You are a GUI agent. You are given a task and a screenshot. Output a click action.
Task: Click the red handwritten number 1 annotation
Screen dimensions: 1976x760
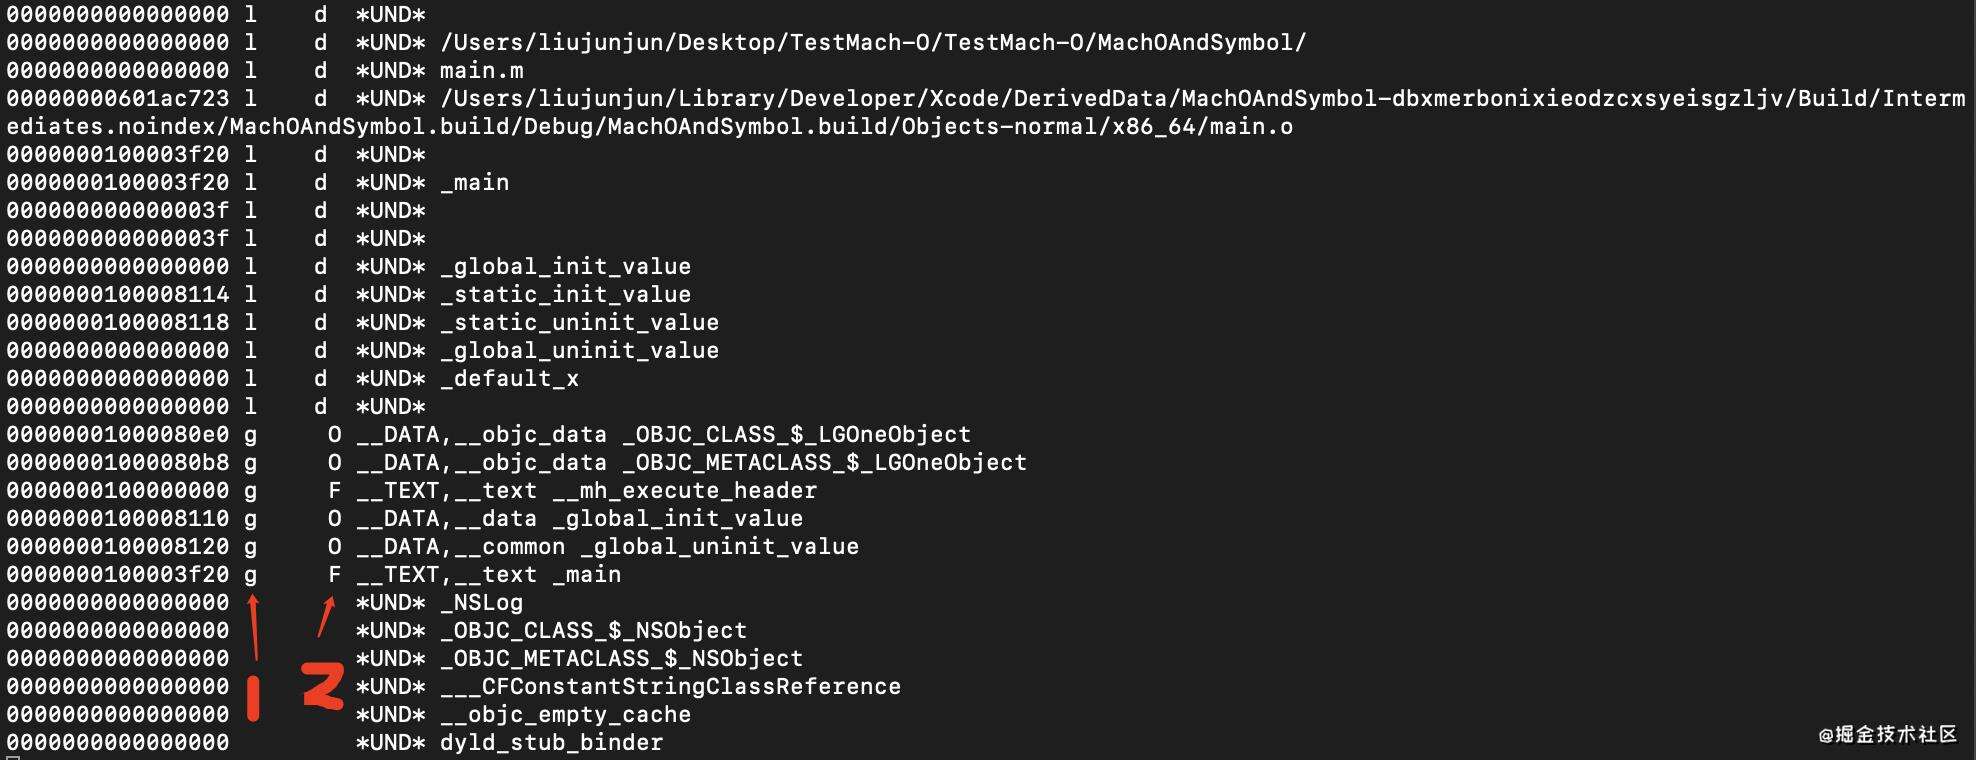tap(254, 698)
